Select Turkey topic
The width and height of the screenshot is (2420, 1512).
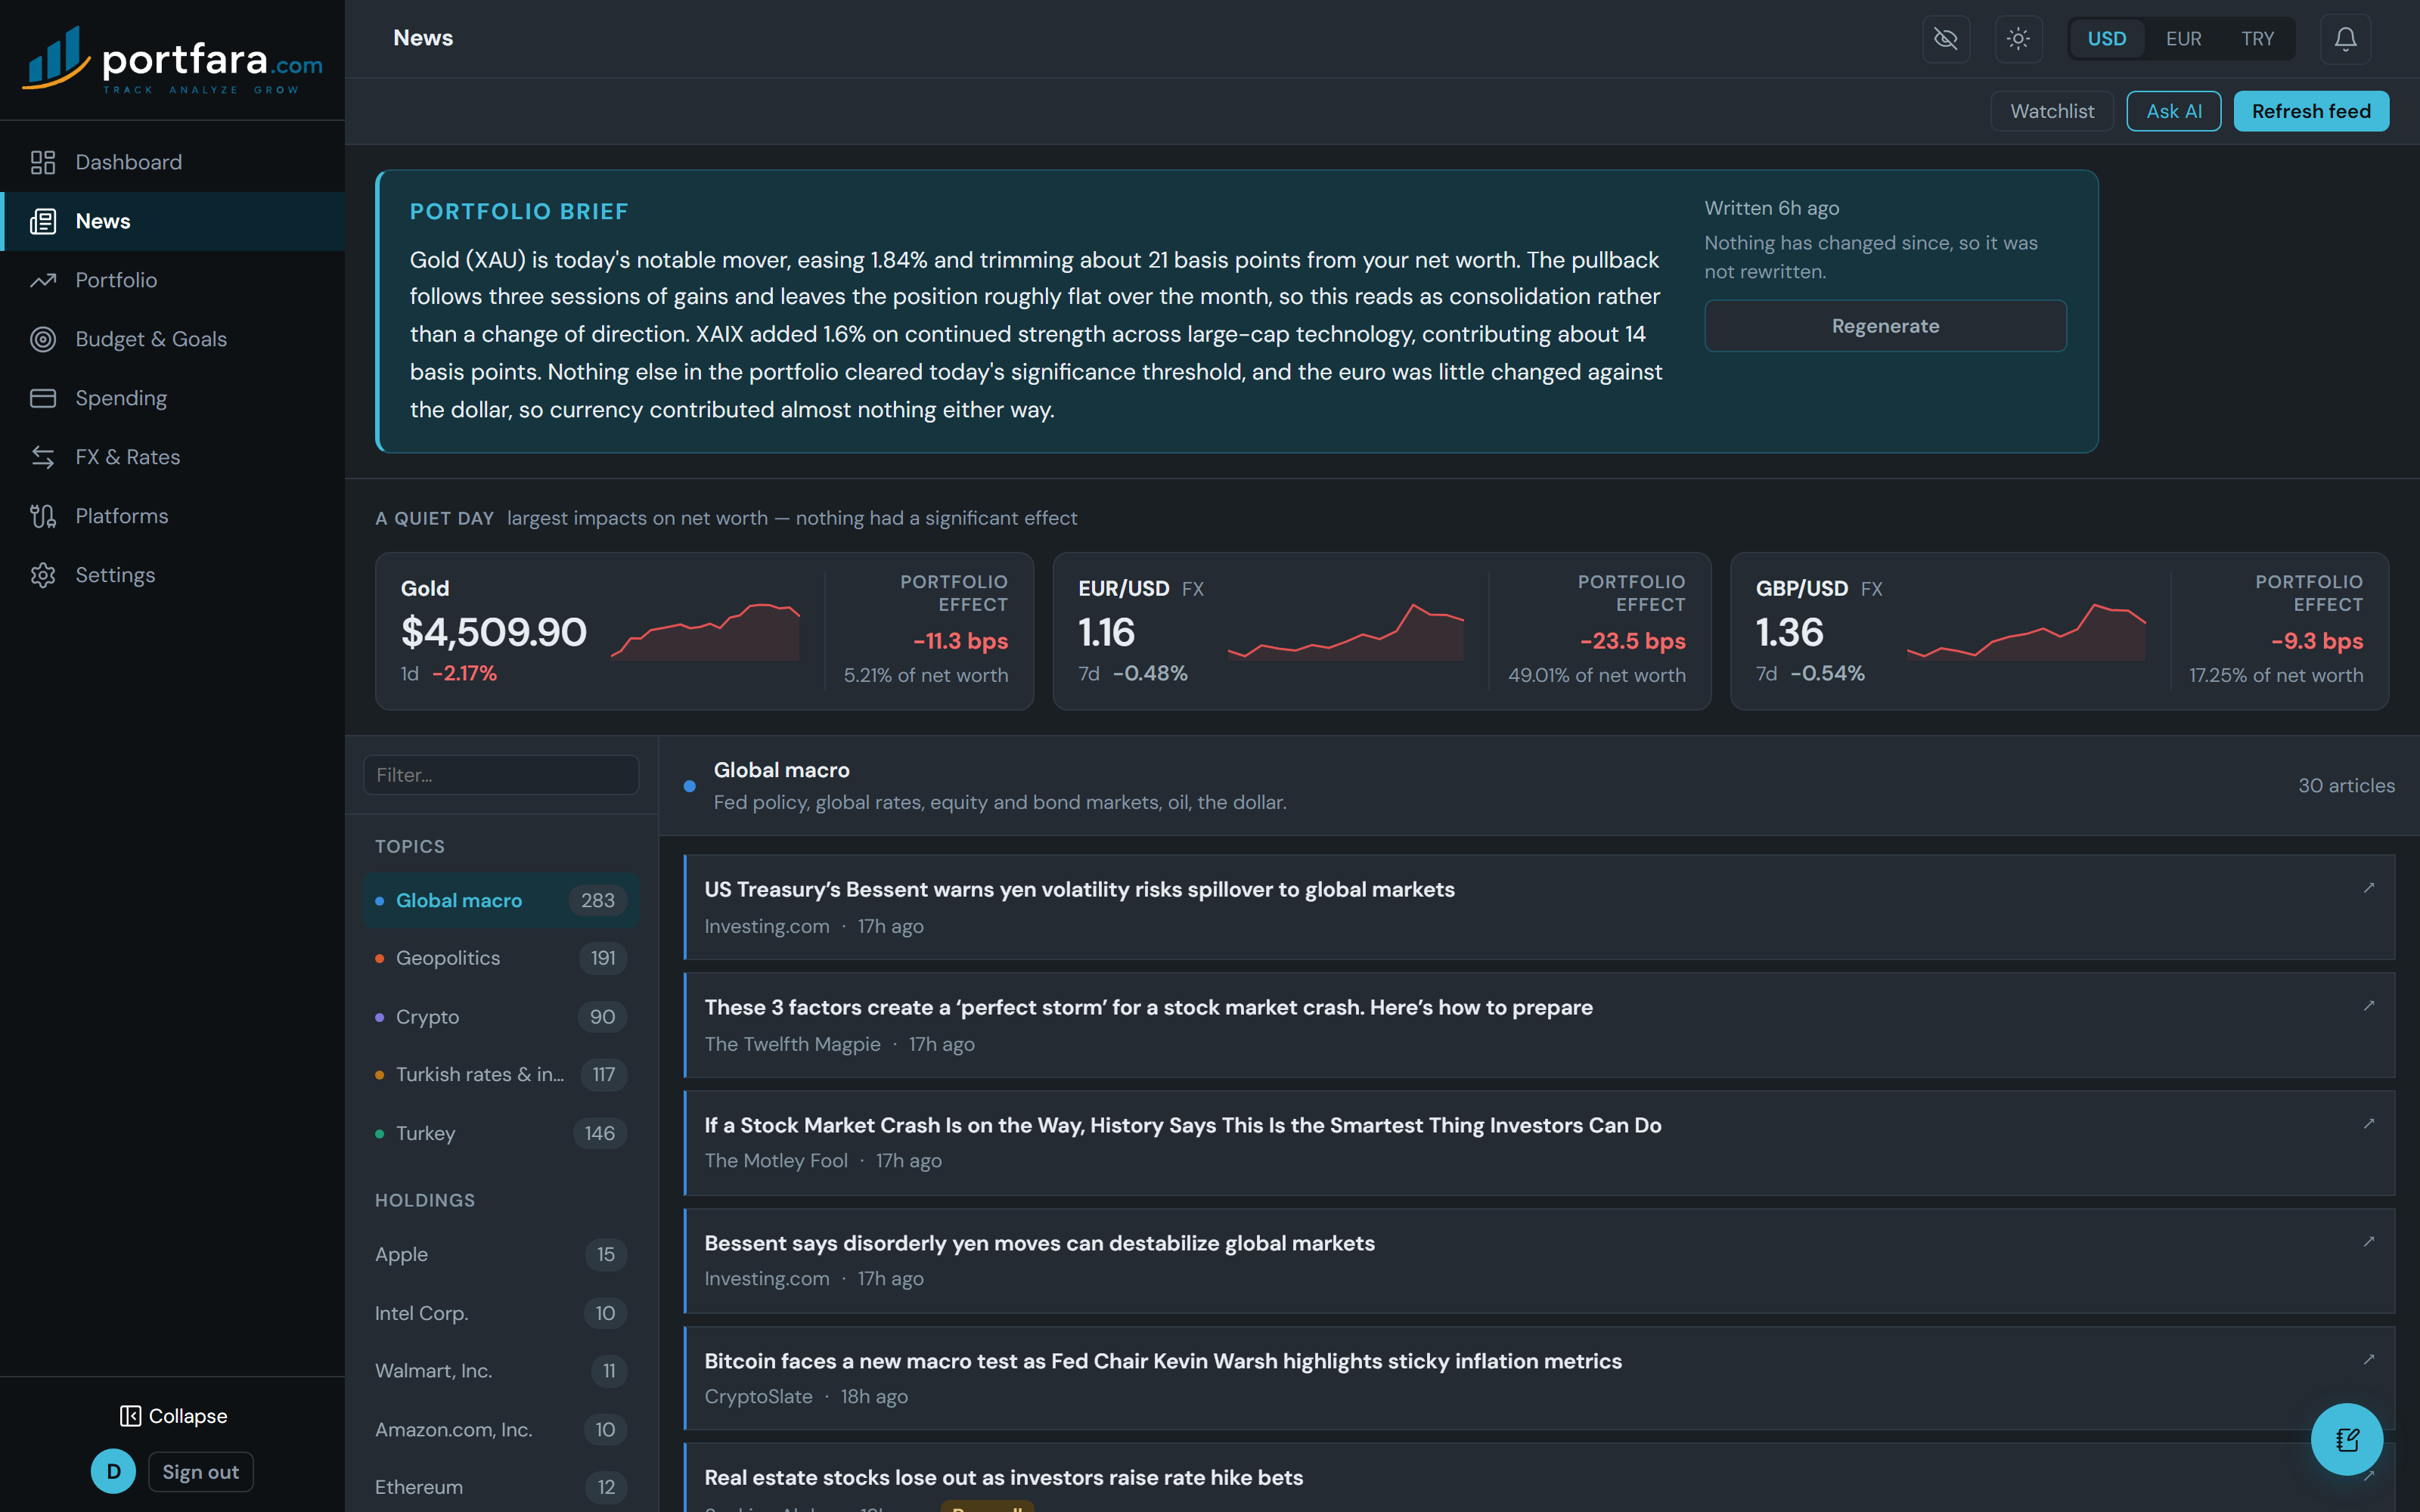coord(501,1134)
